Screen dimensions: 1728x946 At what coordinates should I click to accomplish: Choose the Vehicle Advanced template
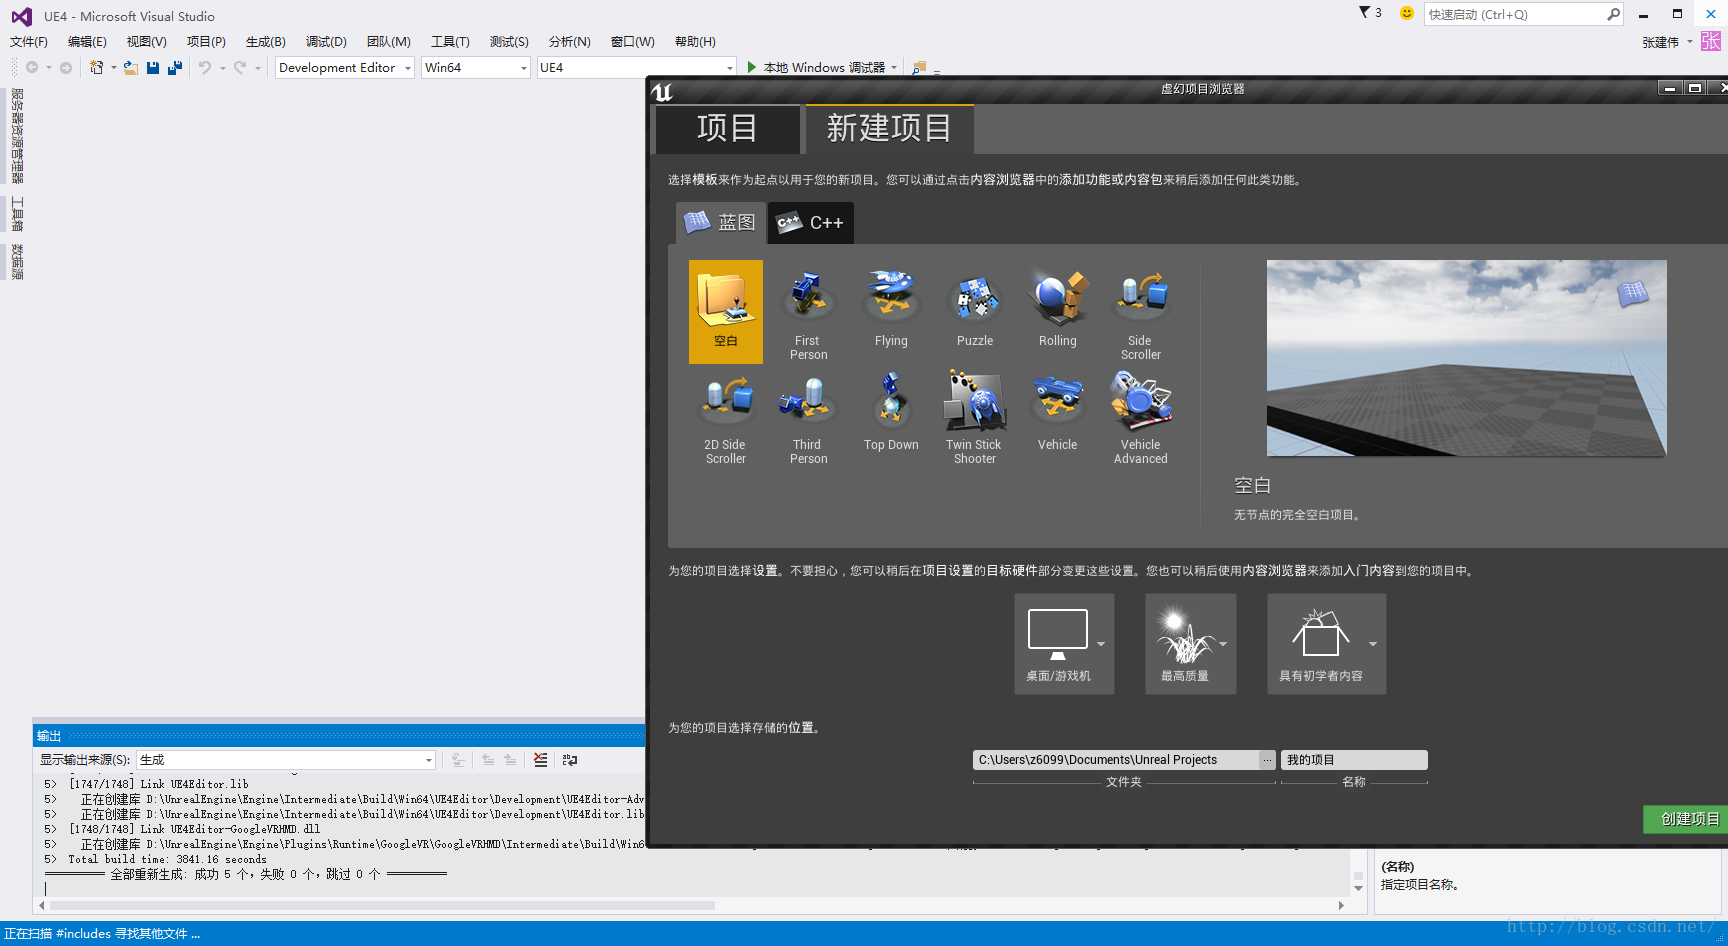pyautogui.click(x=1141, y=418)
